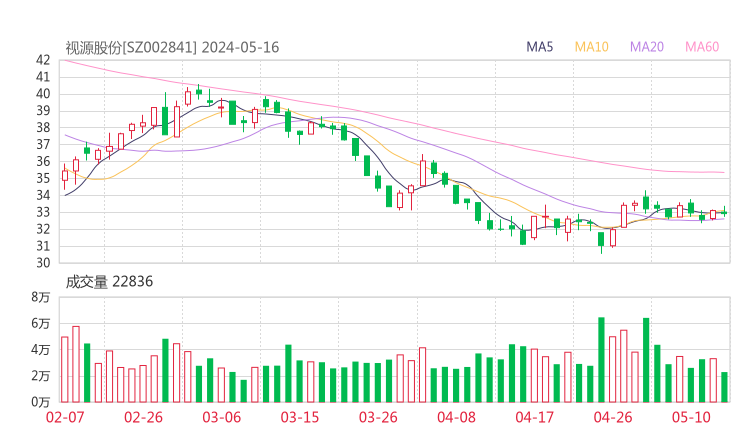The height and width of the screenshot is (440, 740).
Task: Click the price axis value 40
Action: point(43,94)
